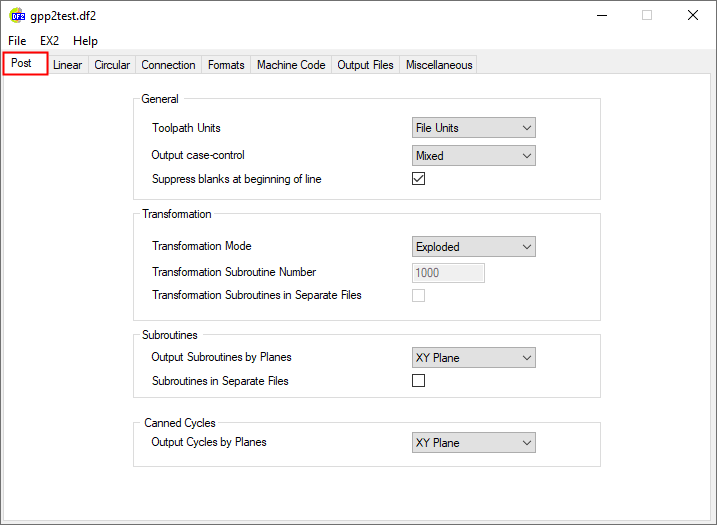This screenshot has height=525, width=717.
Task: Expand Output Cycles by Planes dropdown
Action: pyautogui.click(x=474, y=443)
